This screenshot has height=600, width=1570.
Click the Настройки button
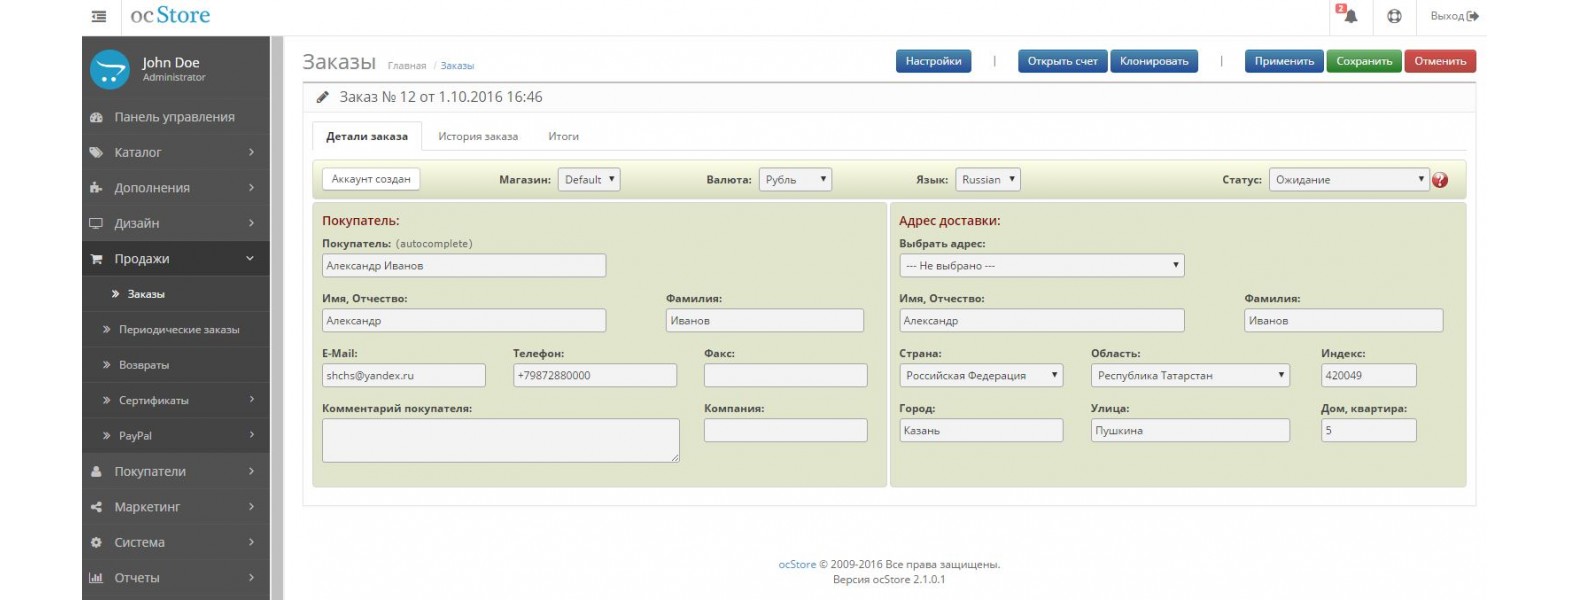tap(933, 61)
